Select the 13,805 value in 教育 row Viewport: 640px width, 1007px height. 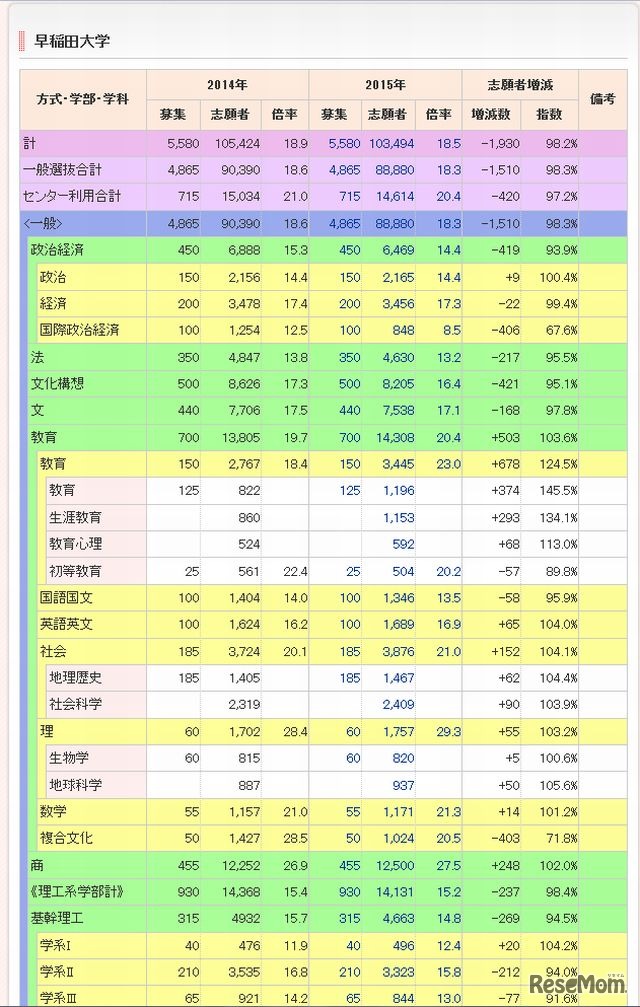pos(241,437)
